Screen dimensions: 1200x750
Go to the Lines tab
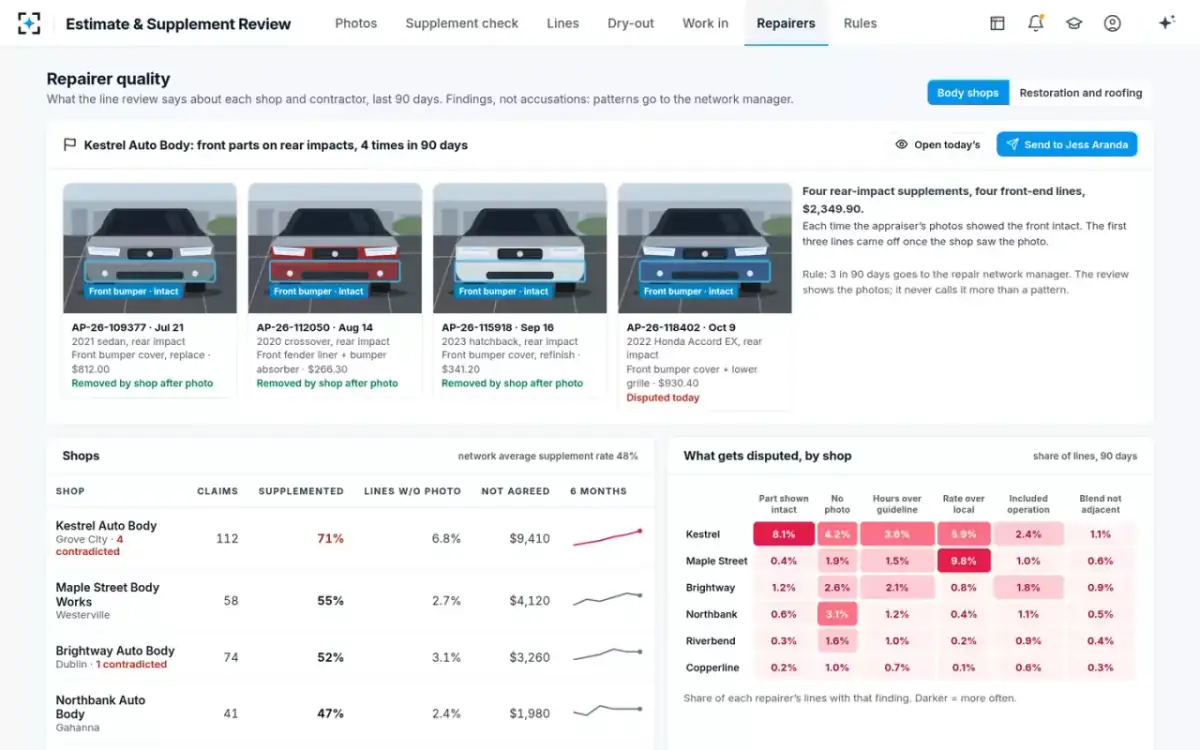pyautogui.click(x=563, y=23)
